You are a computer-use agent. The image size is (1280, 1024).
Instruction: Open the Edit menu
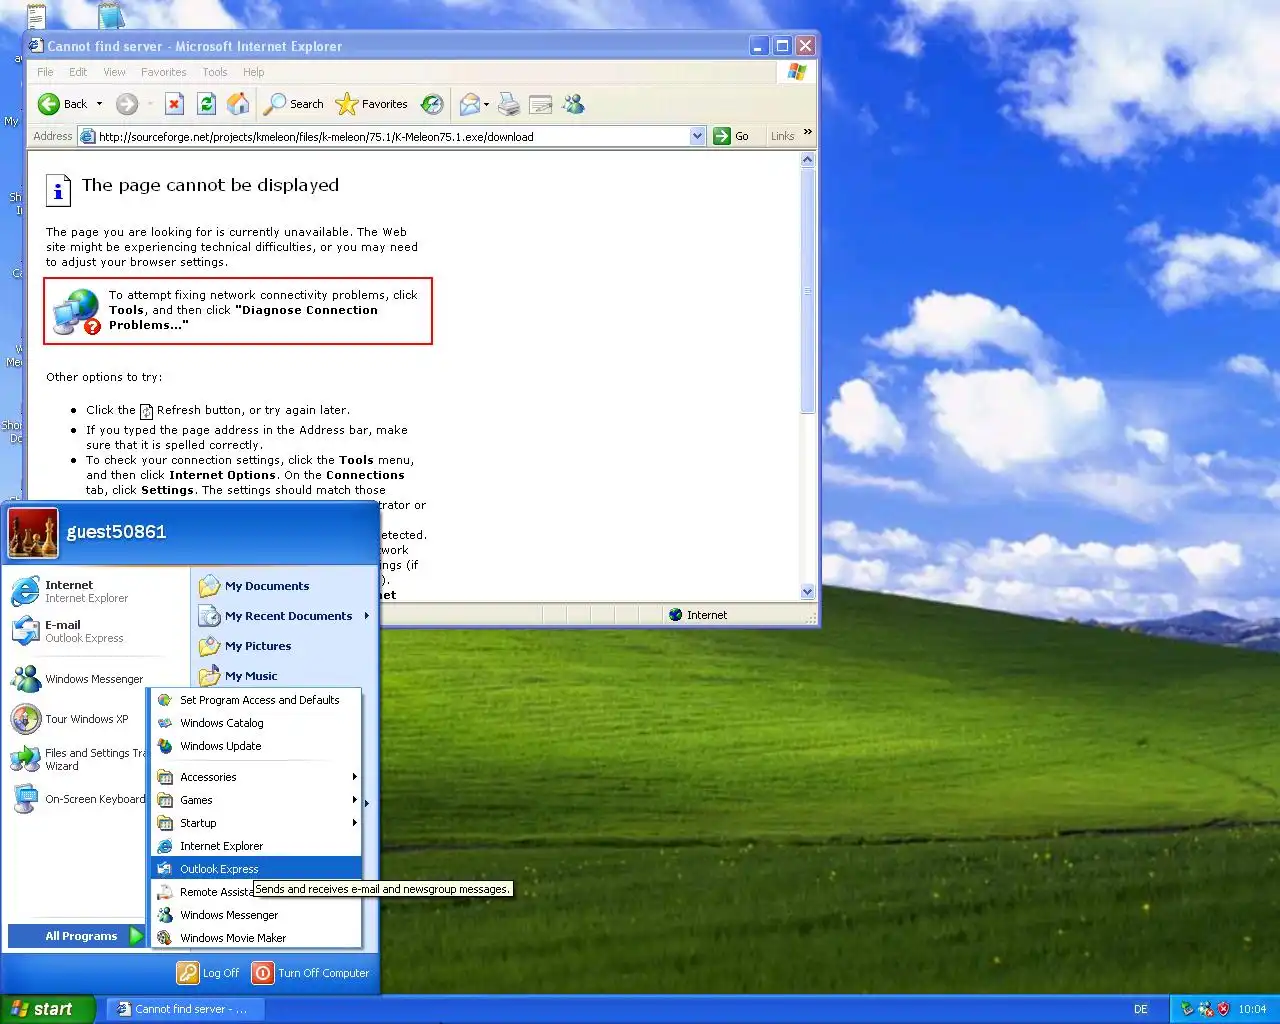click(x=78, y=72)
